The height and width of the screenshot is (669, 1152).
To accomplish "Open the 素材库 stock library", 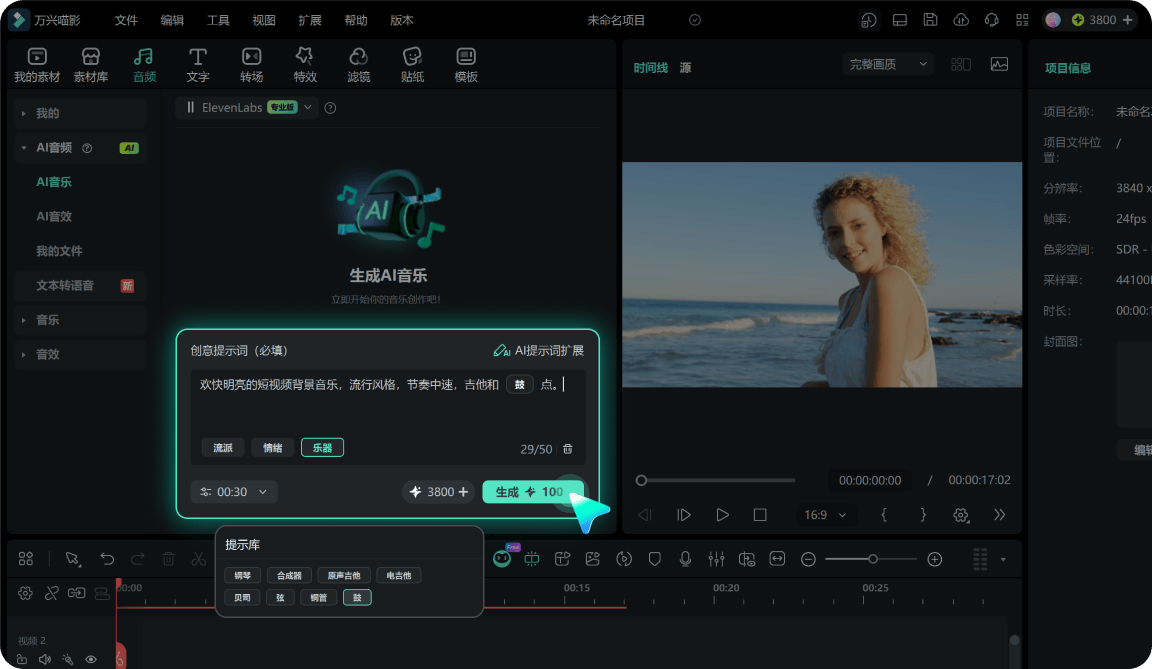I will pyautogui.click(x=90, y=65).
